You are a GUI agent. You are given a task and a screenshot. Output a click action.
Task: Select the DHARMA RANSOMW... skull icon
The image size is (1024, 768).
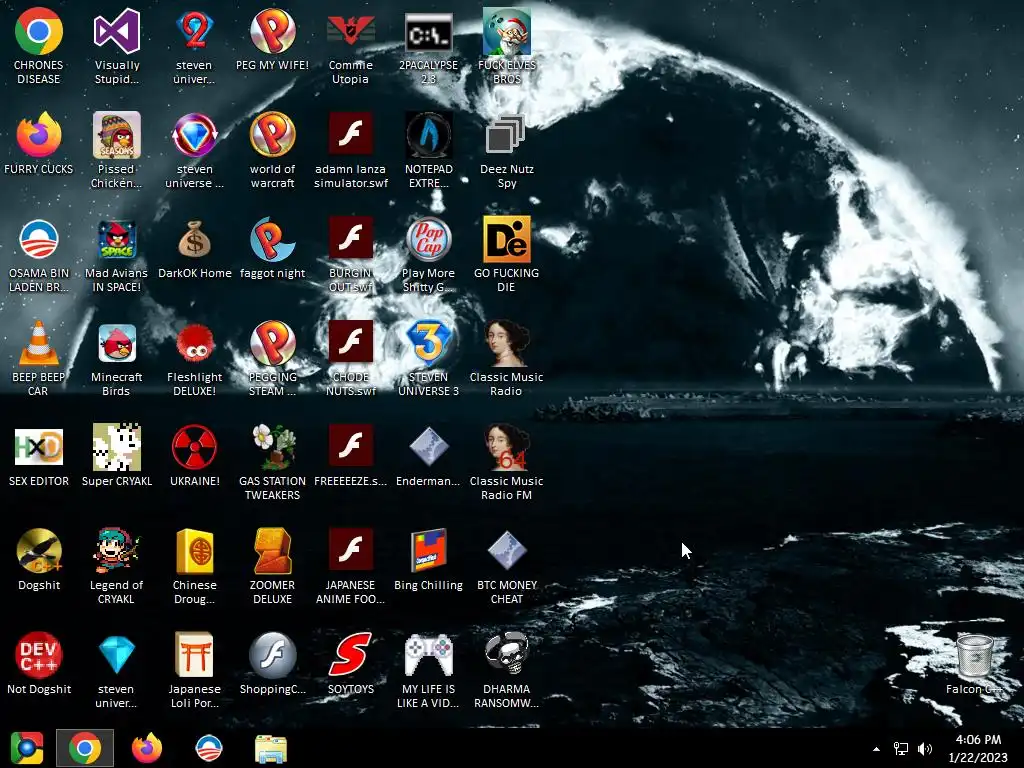tap(507, 655)
